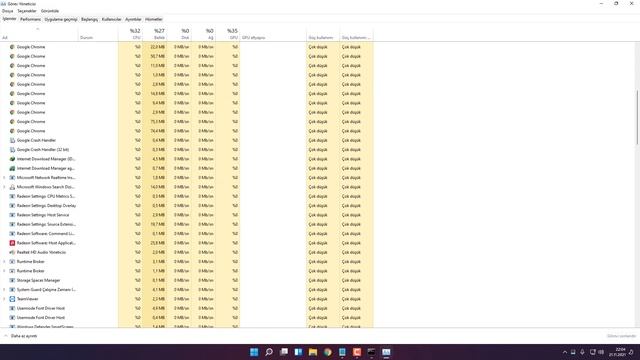The width and height of the screenshot is (640, 360).
Task: Open the notification bell in tray
Action: click(x=631, y=352)
